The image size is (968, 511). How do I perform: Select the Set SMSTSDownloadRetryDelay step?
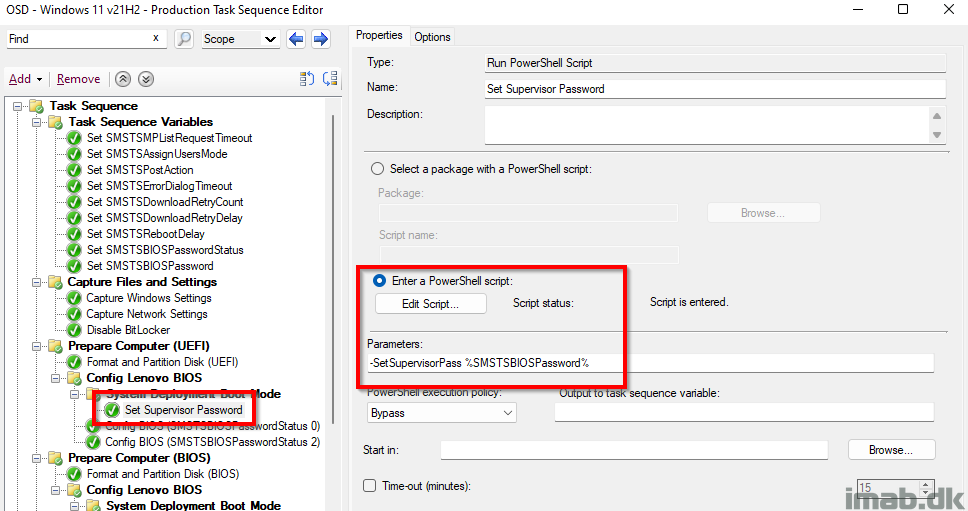[x=164, y=218]
